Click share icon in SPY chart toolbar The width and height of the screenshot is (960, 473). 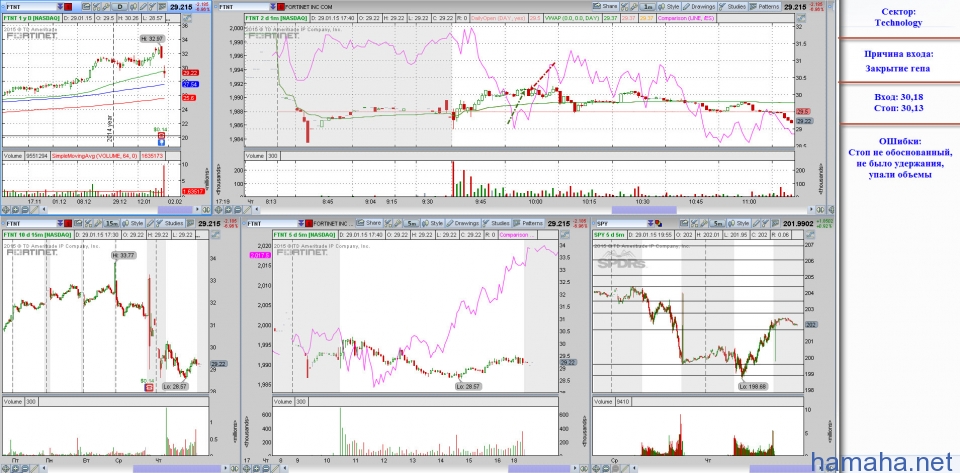click(684, 223)
